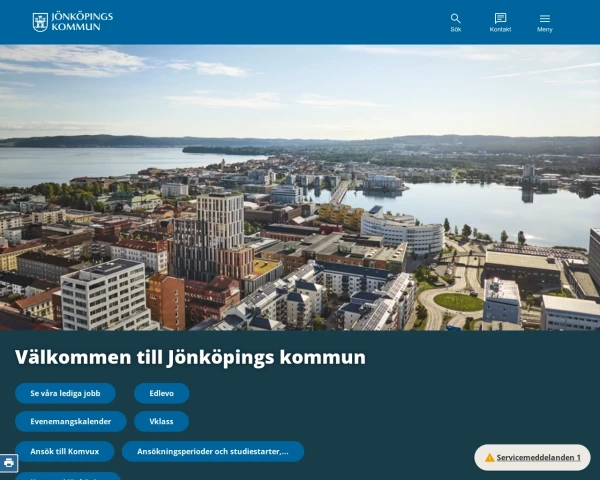
Task: Open the Meny hamburger menu
Action: (545, 23)
